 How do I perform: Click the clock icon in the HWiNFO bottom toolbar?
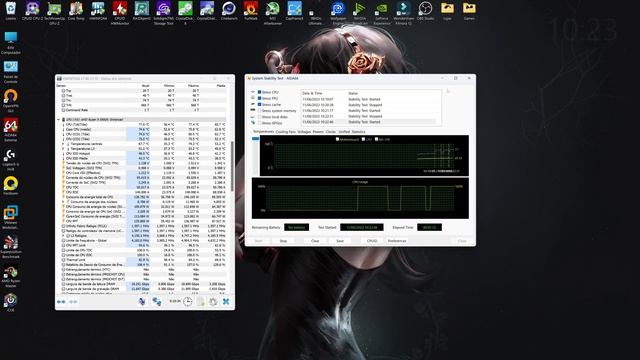(x=187, y=302)
